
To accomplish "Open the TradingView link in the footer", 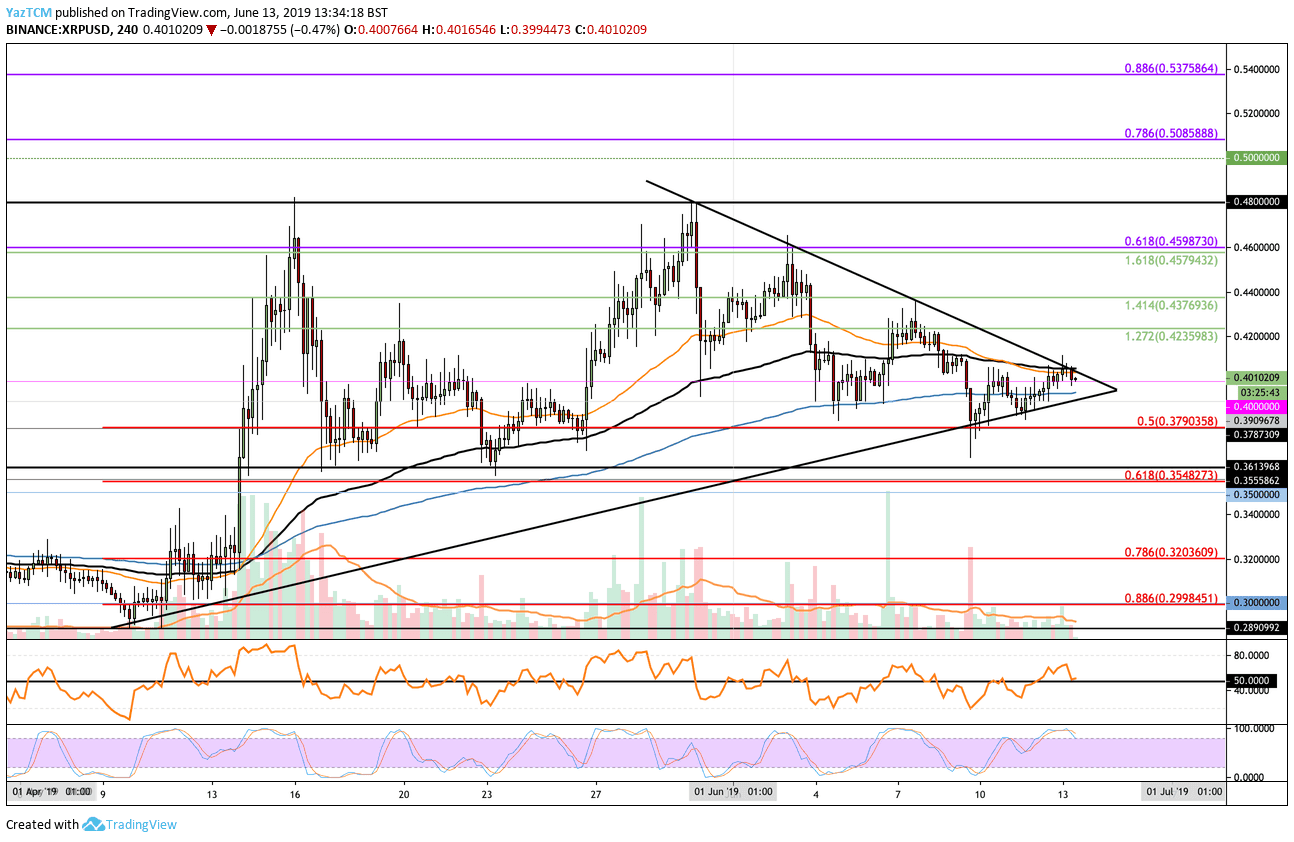I will (143, 825).
